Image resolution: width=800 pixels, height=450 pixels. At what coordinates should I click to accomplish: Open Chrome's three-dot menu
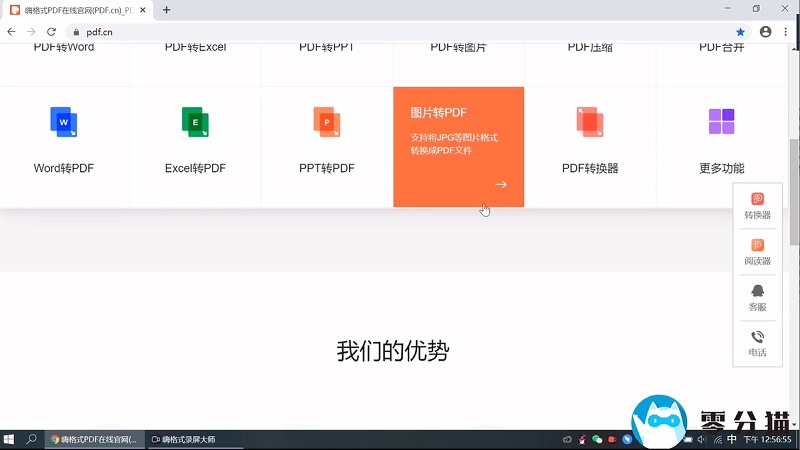pos(786,32)
